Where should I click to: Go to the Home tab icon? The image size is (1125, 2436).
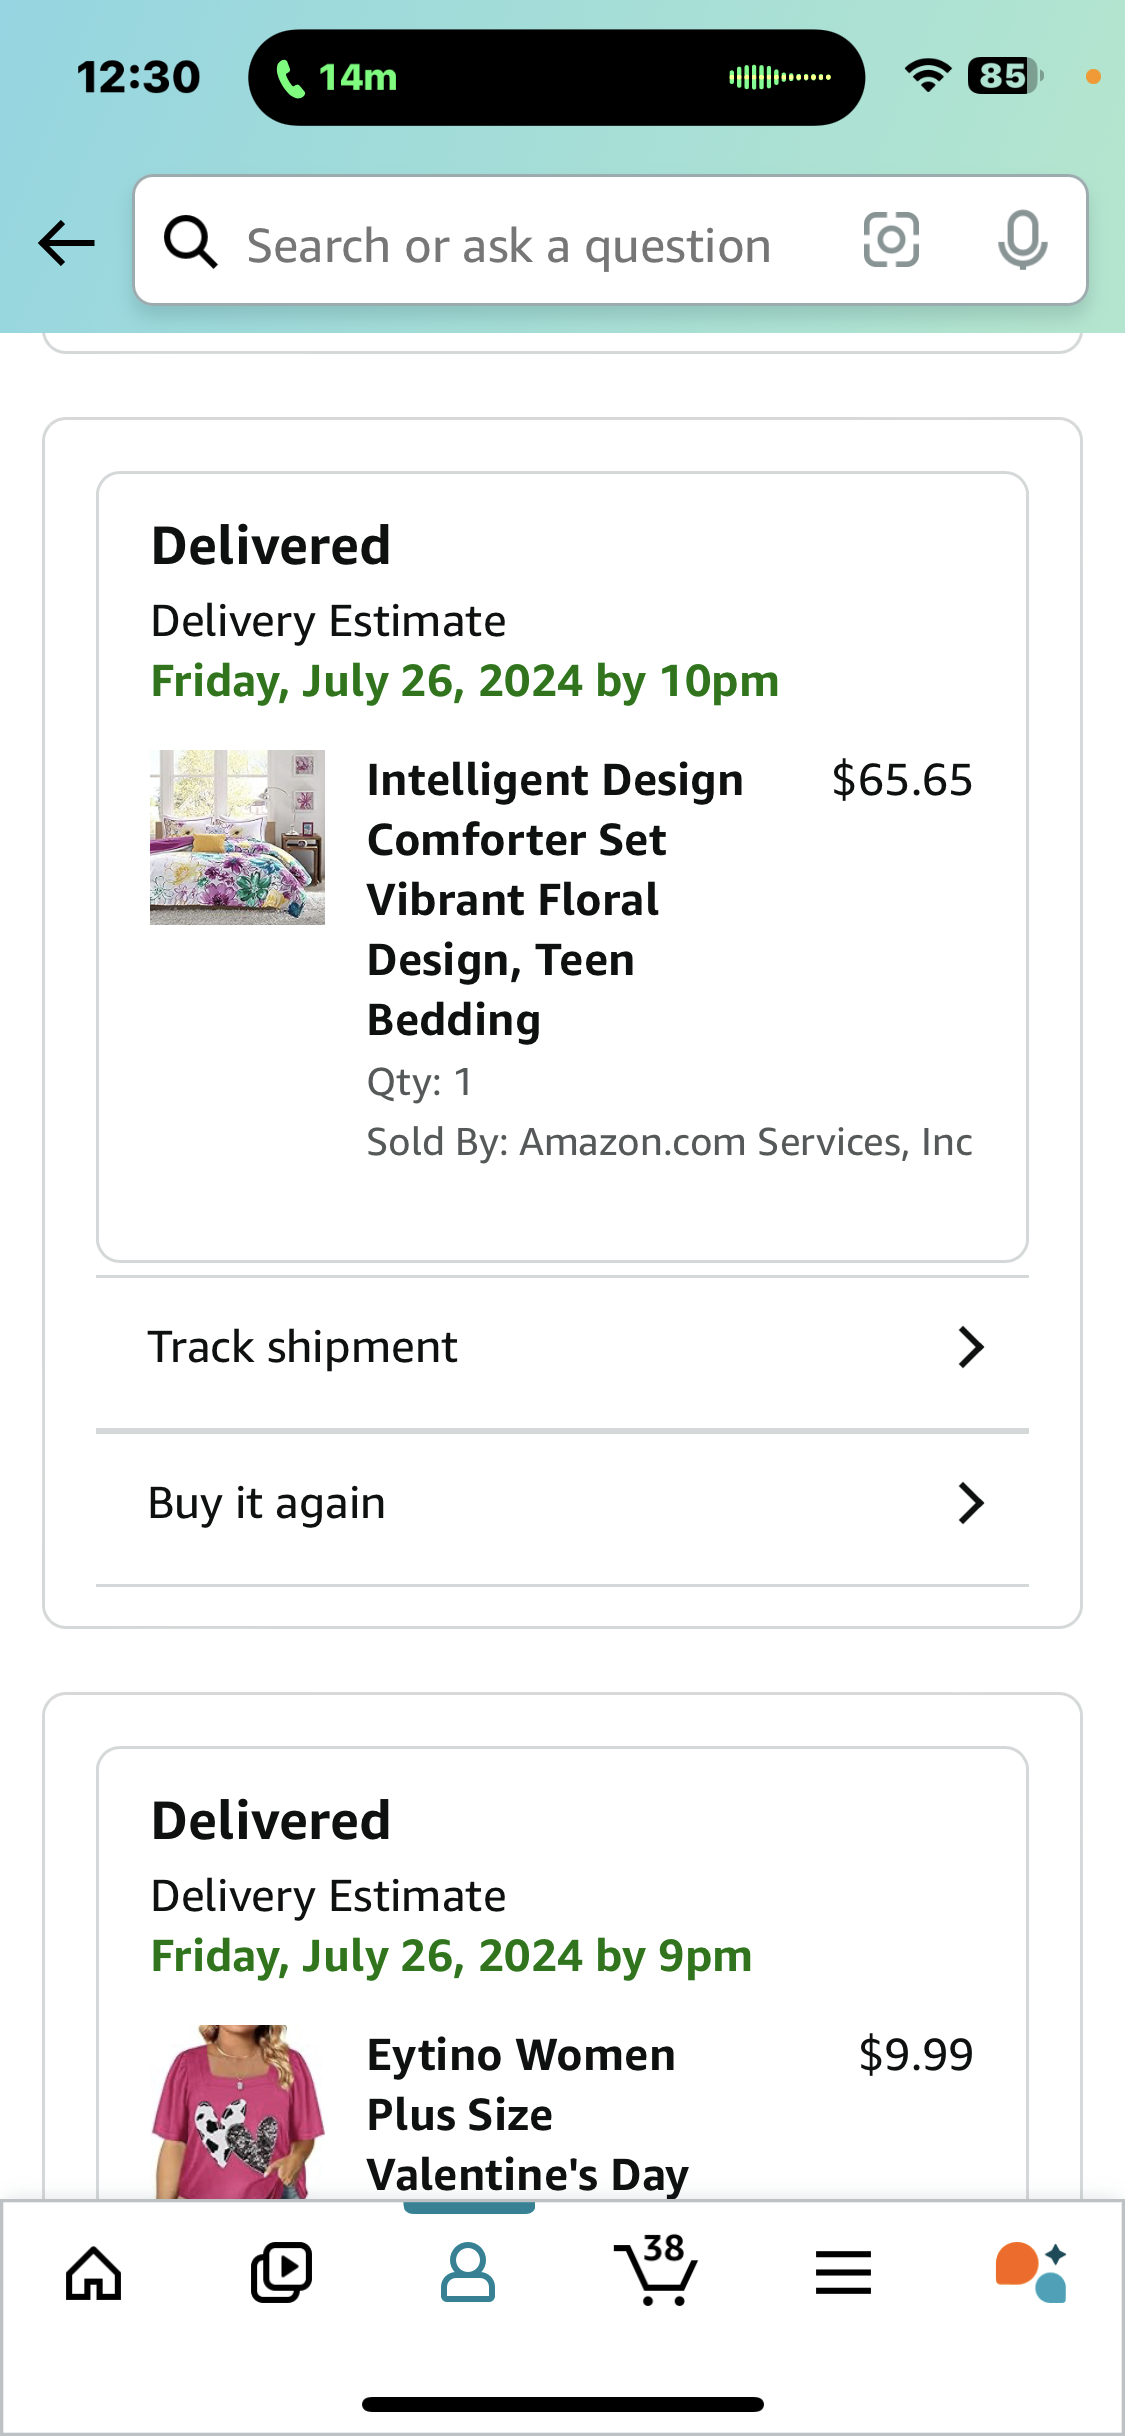tap(94, 2274)
